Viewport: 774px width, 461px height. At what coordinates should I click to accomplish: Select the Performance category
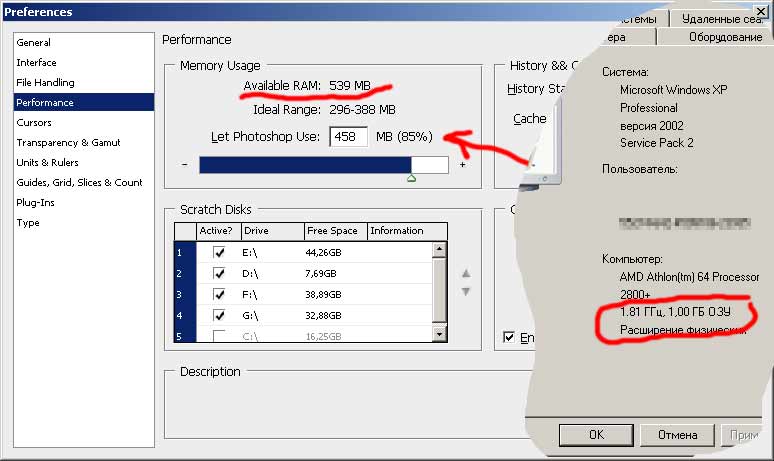84,102
